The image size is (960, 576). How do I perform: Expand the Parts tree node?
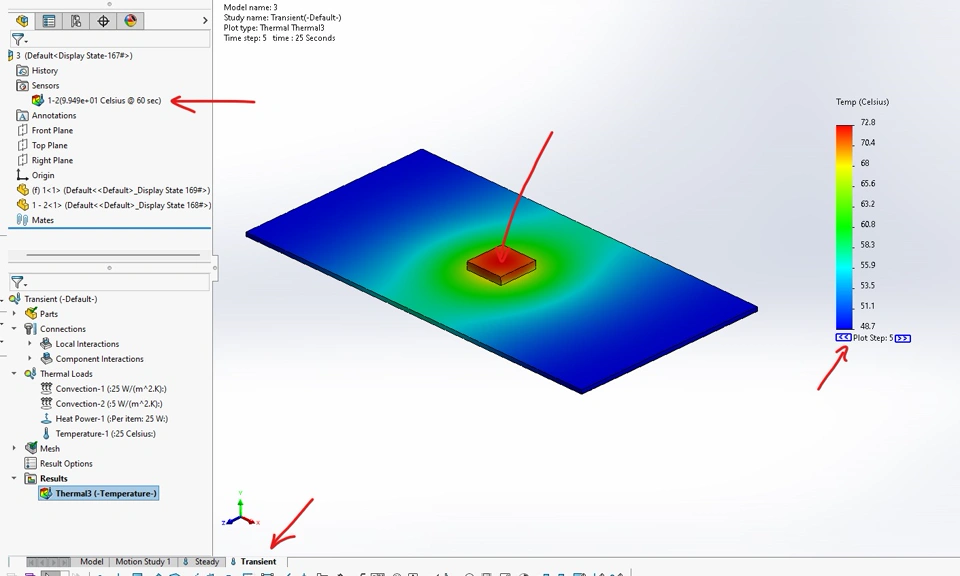click(x=14, y=313)
